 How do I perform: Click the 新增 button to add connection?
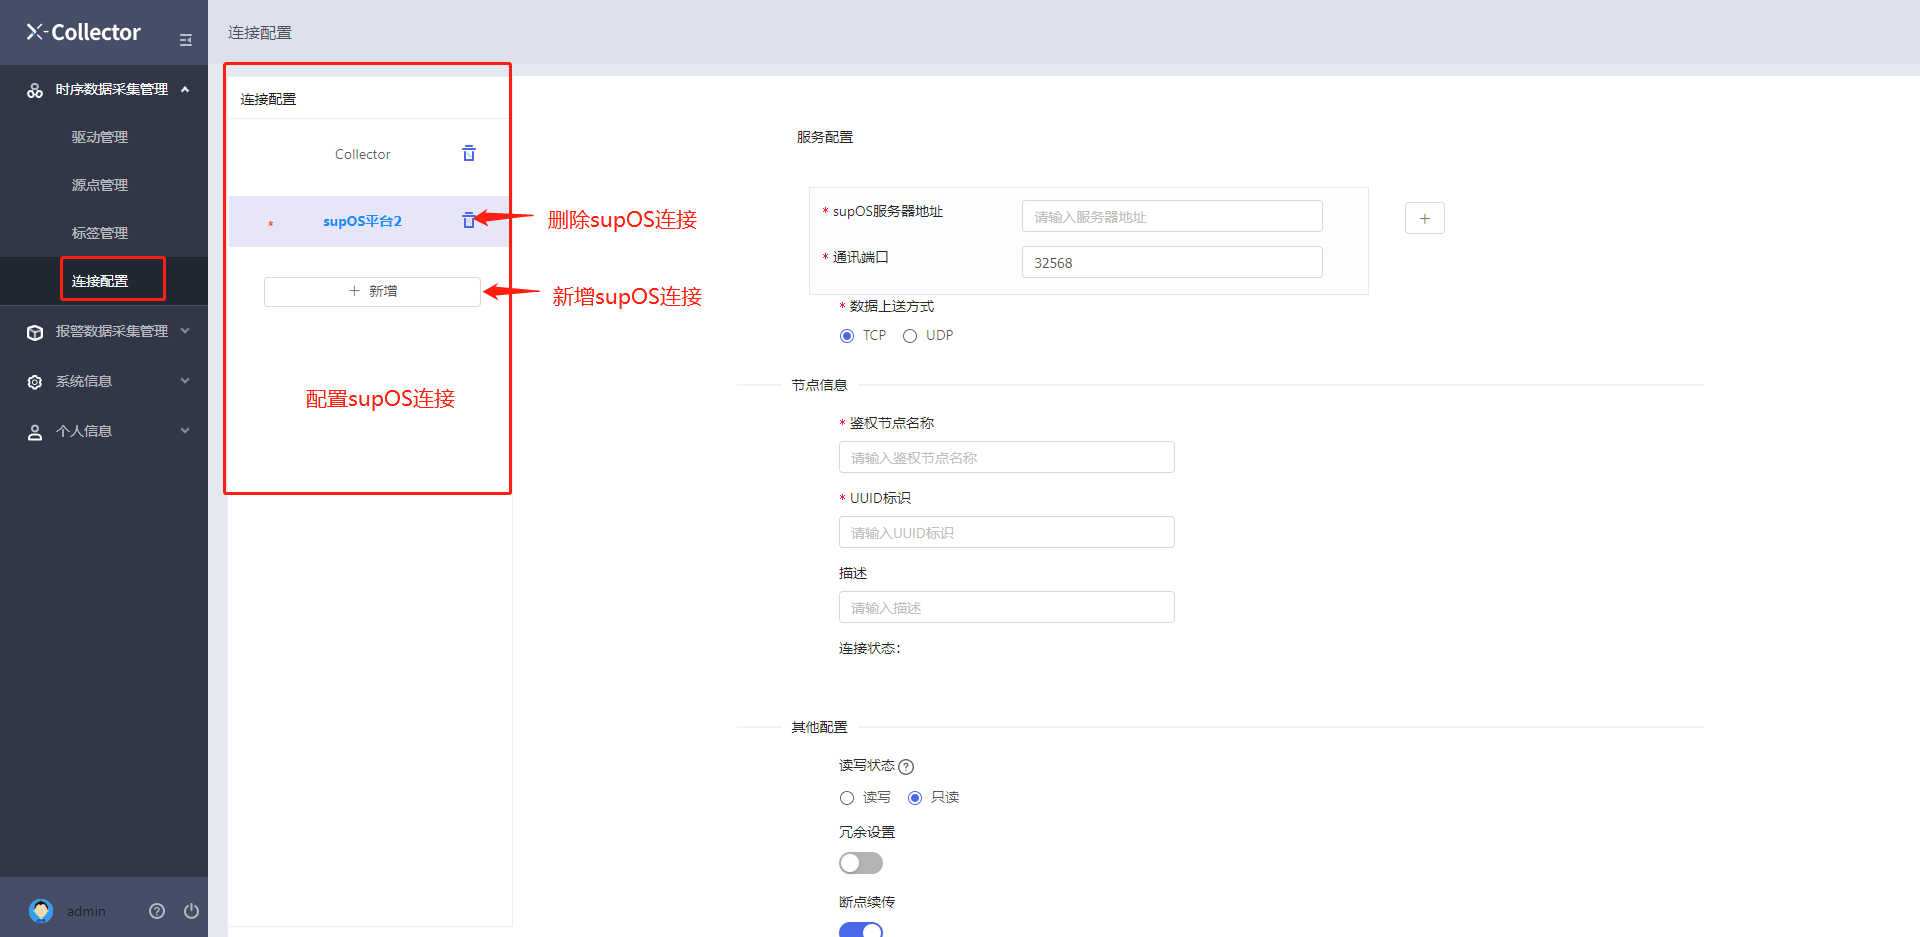click(x=372, y=291)
